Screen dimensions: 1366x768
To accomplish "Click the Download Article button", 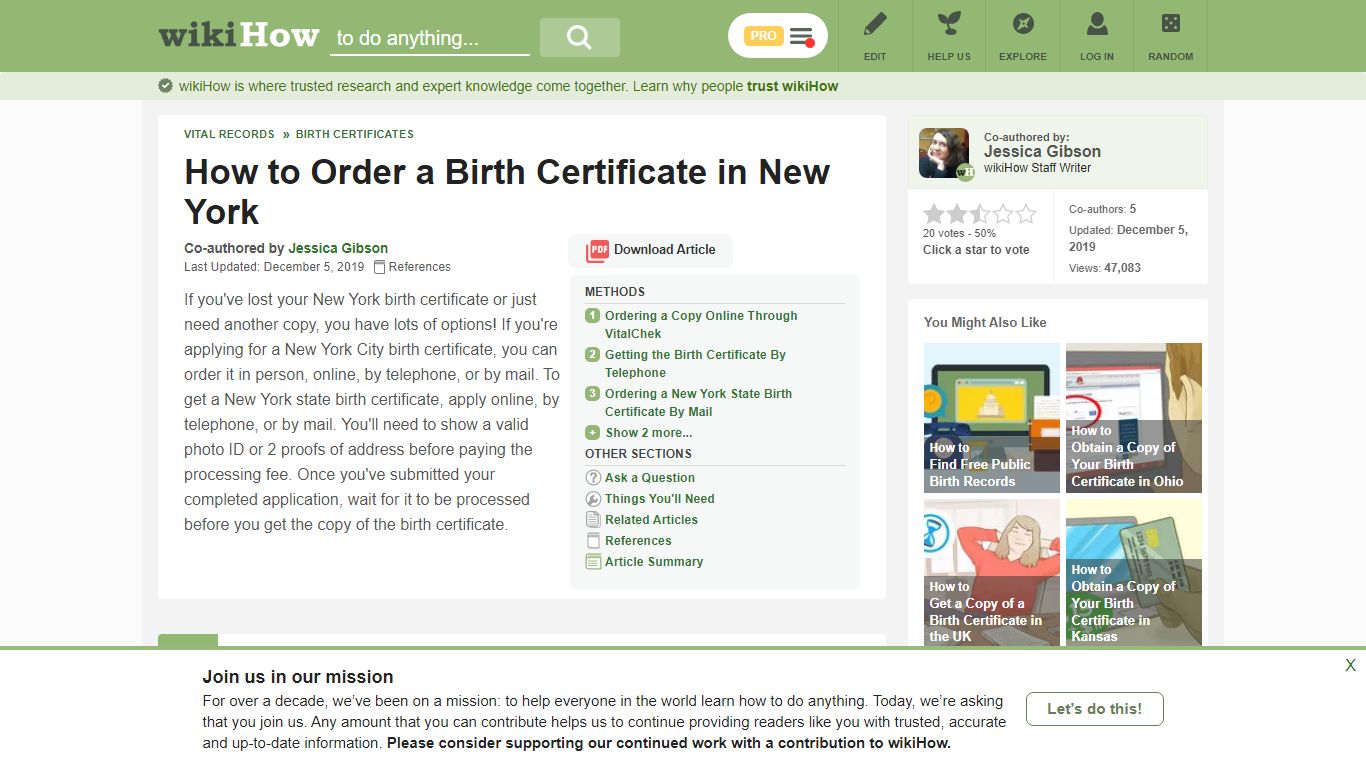I will click(651, 250).
